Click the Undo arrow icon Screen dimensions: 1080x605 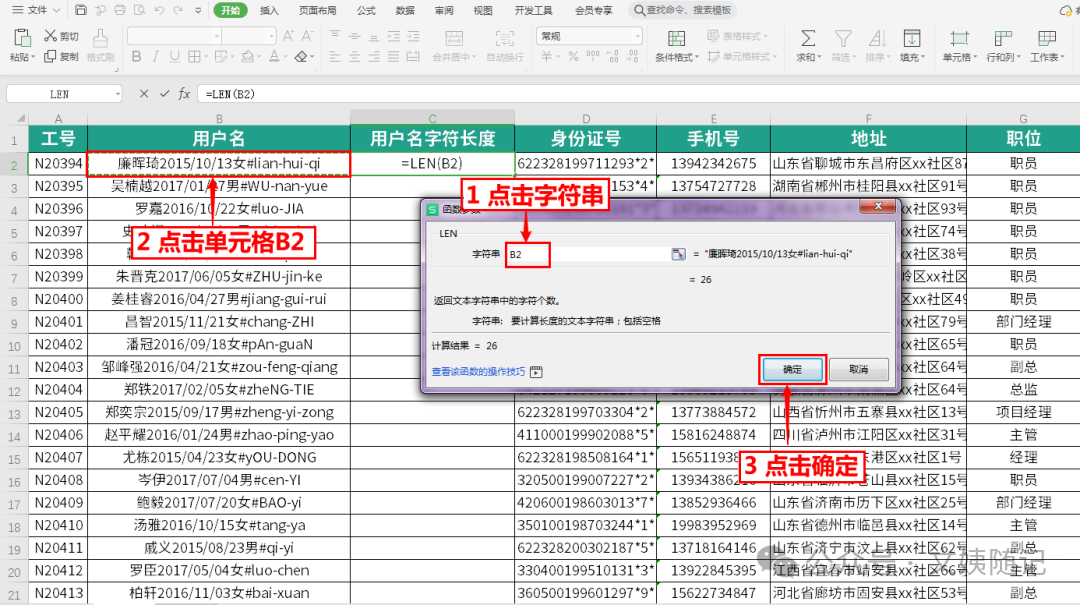point(160,10)
